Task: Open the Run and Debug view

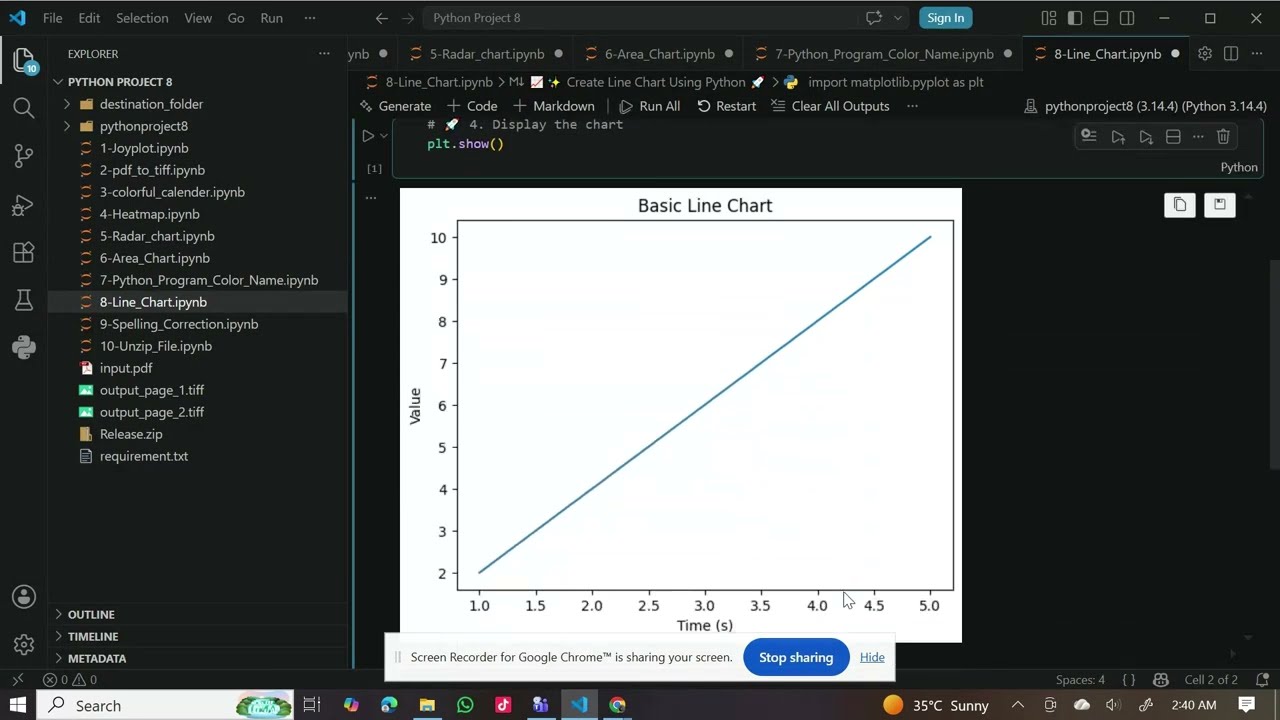Action: pyautogui.click(x=24, y=205)
